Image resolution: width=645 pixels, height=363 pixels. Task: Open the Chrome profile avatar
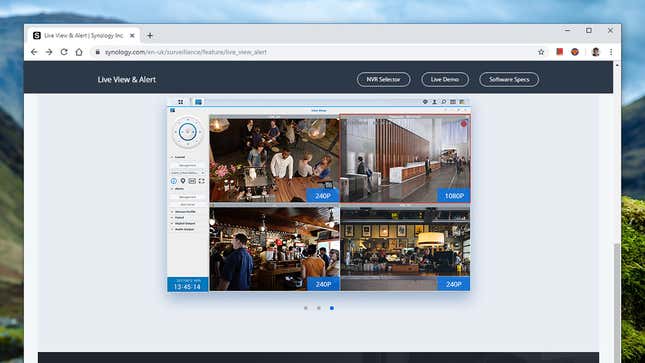point(595,52)
